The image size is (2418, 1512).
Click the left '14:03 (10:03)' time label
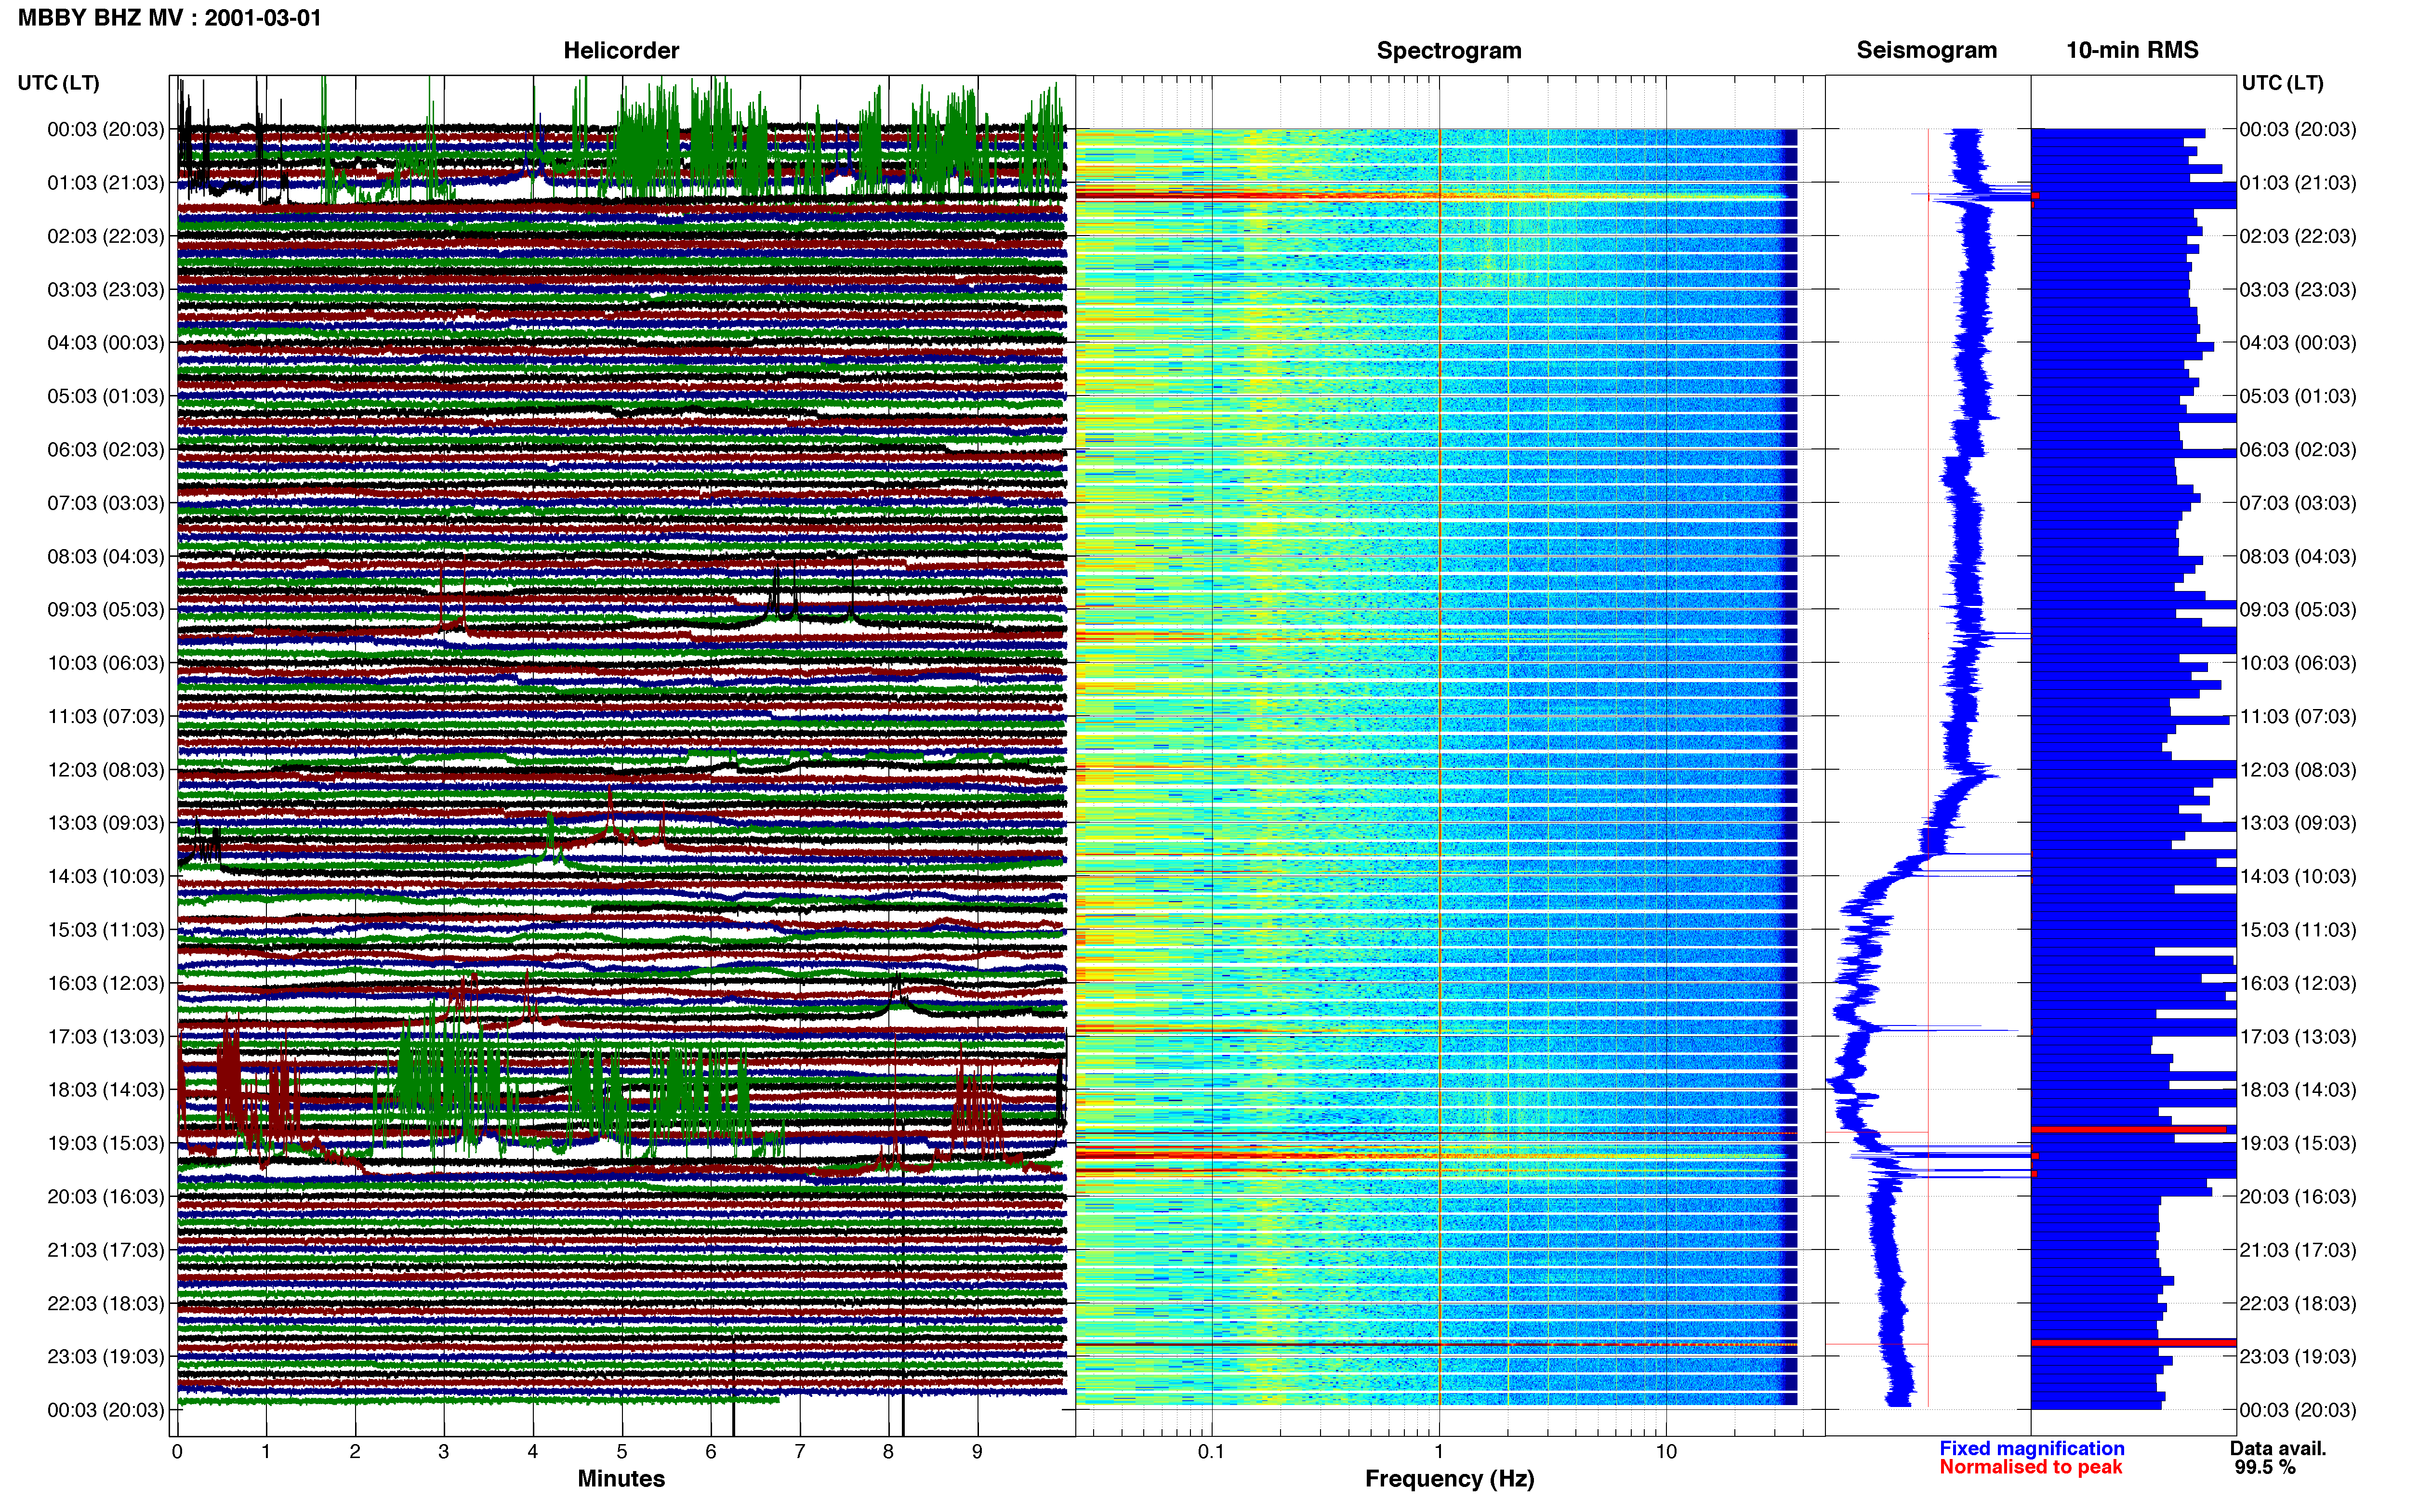coord(106,877)
